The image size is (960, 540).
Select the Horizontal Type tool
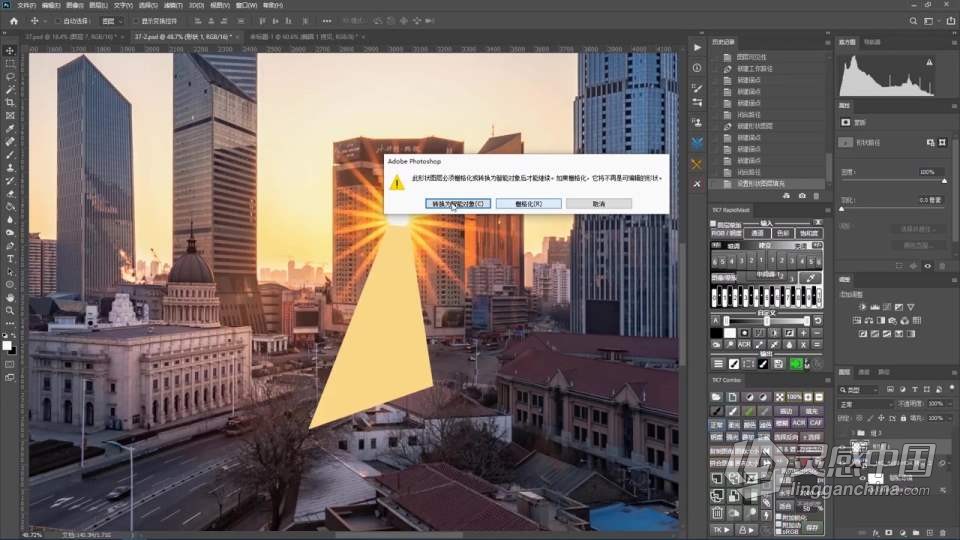(10, 258)
